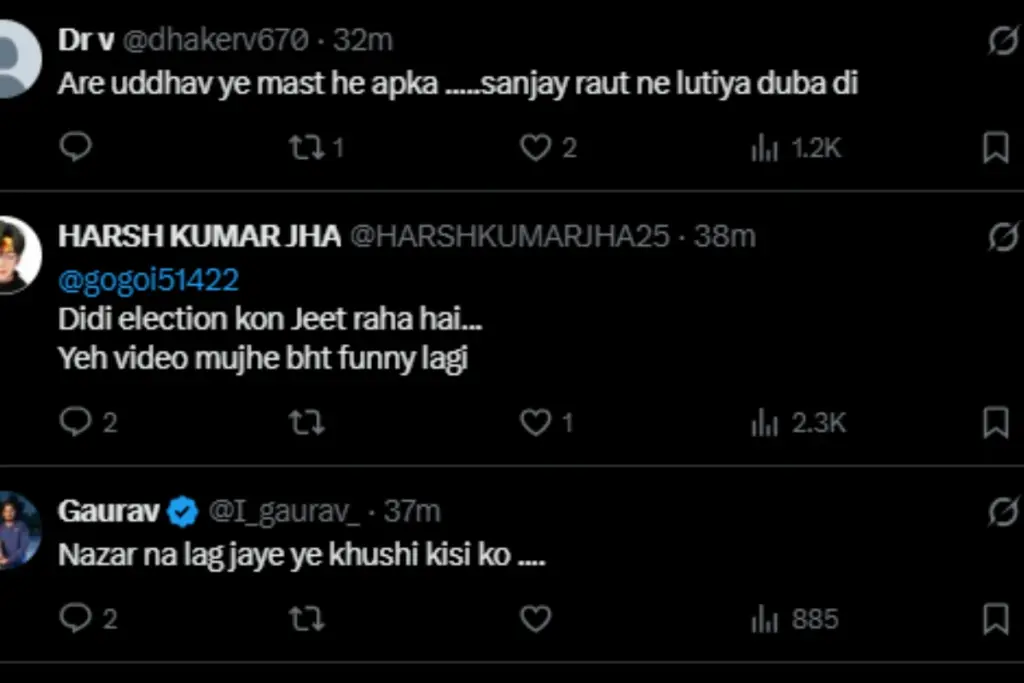The image size is (1024, 683).
Task: Open the @gogoi51422 mention link
Action: coord(148,279)
